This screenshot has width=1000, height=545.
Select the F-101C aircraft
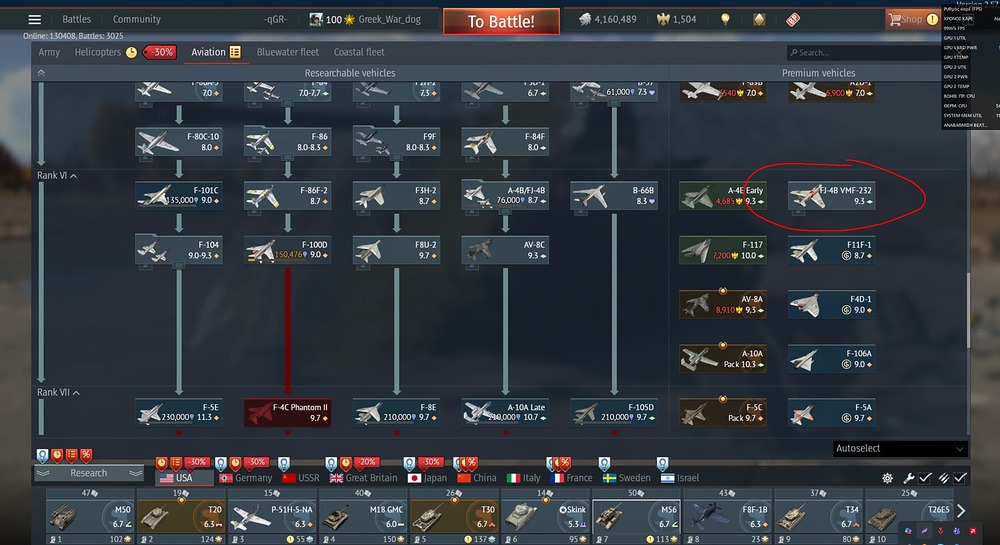[179, 196]
